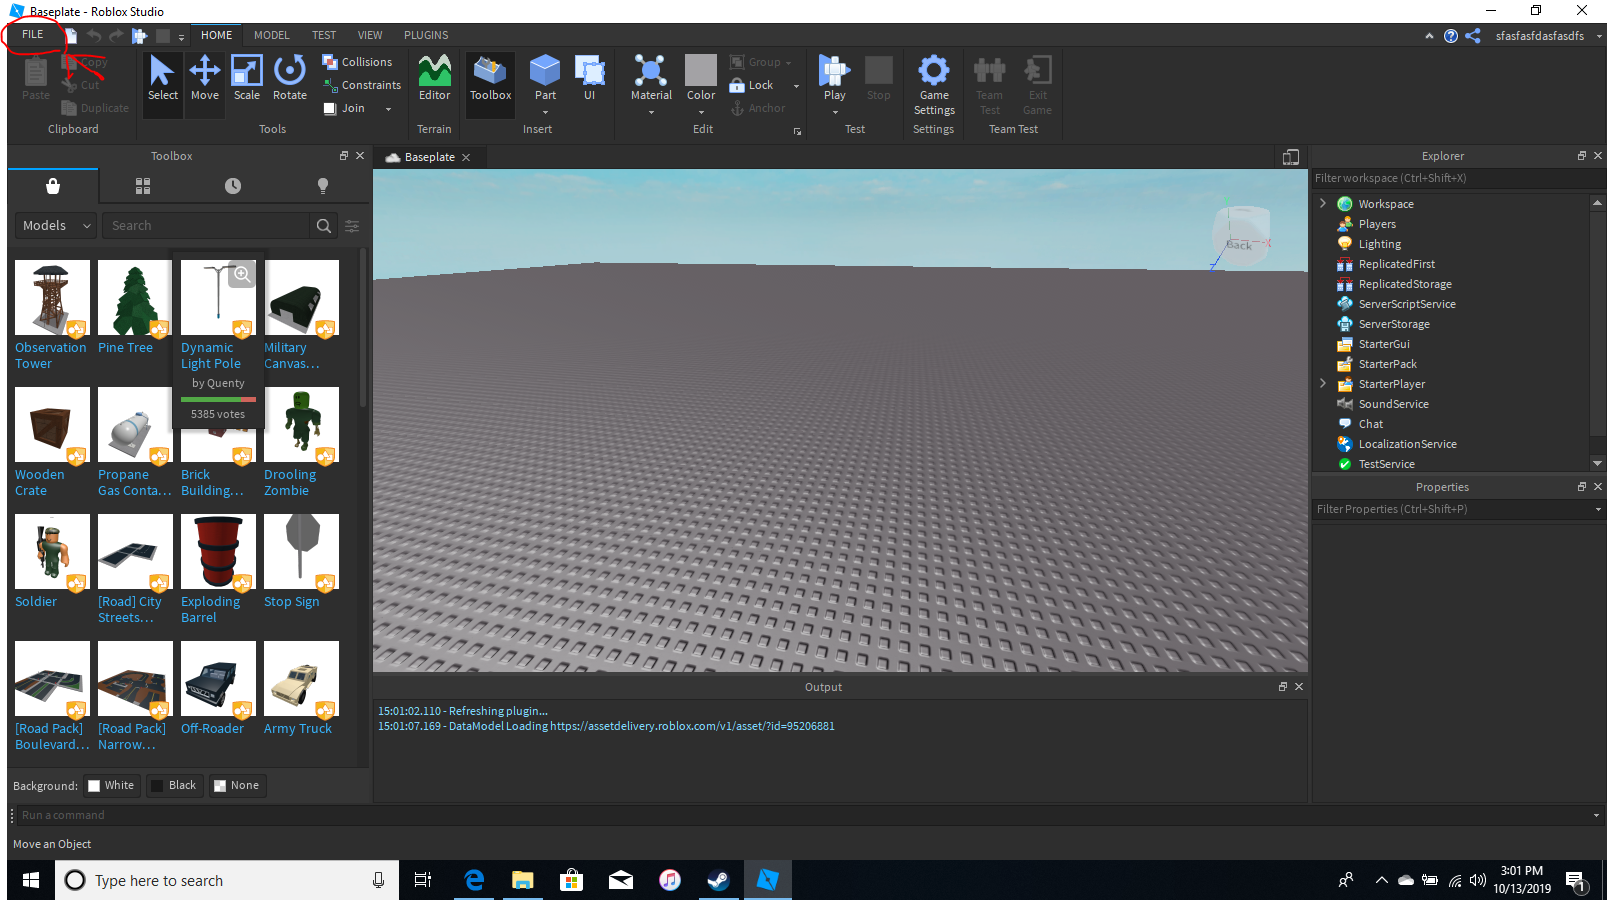Open the FILE menu
Viewport: 1607px width, 900px height.
click(33, 35)
